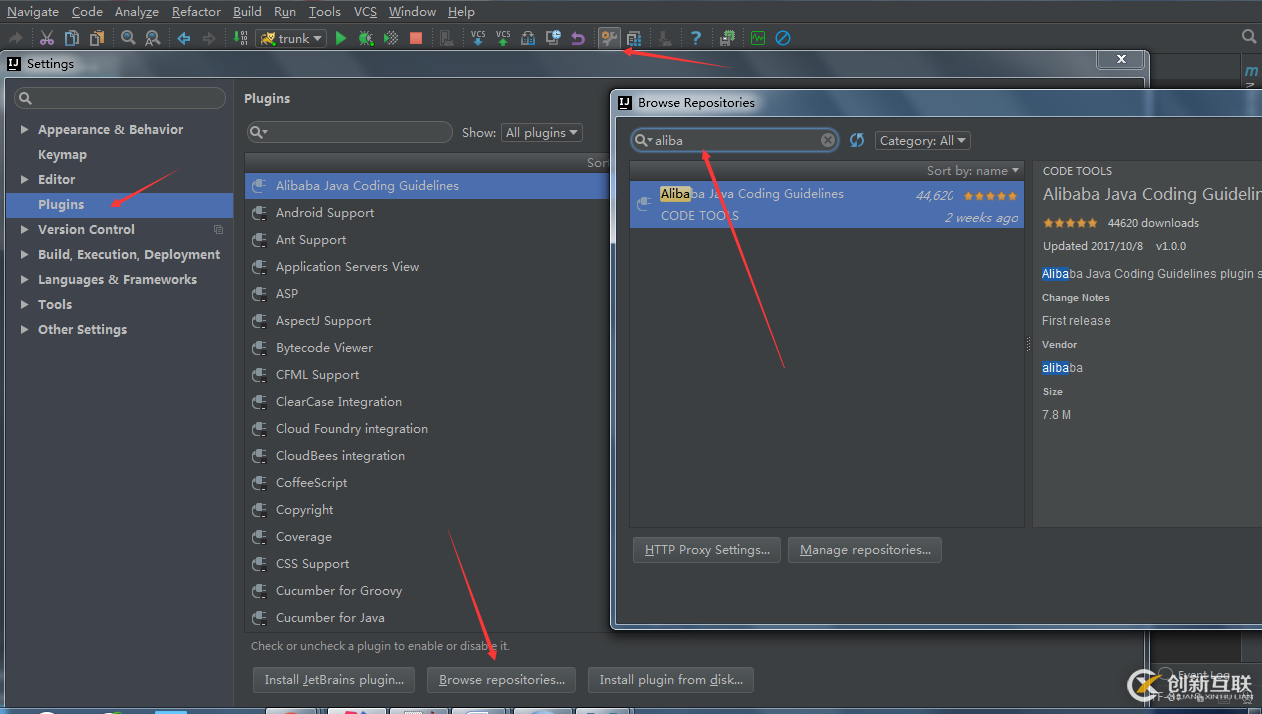Click the 'aliba' repository search field
1262x714 pixels.
click(736, 140)
